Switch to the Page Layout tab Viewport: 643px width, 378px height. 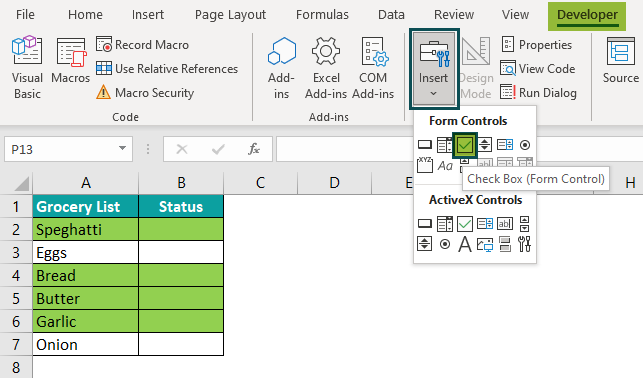click(x=230, y=15)
